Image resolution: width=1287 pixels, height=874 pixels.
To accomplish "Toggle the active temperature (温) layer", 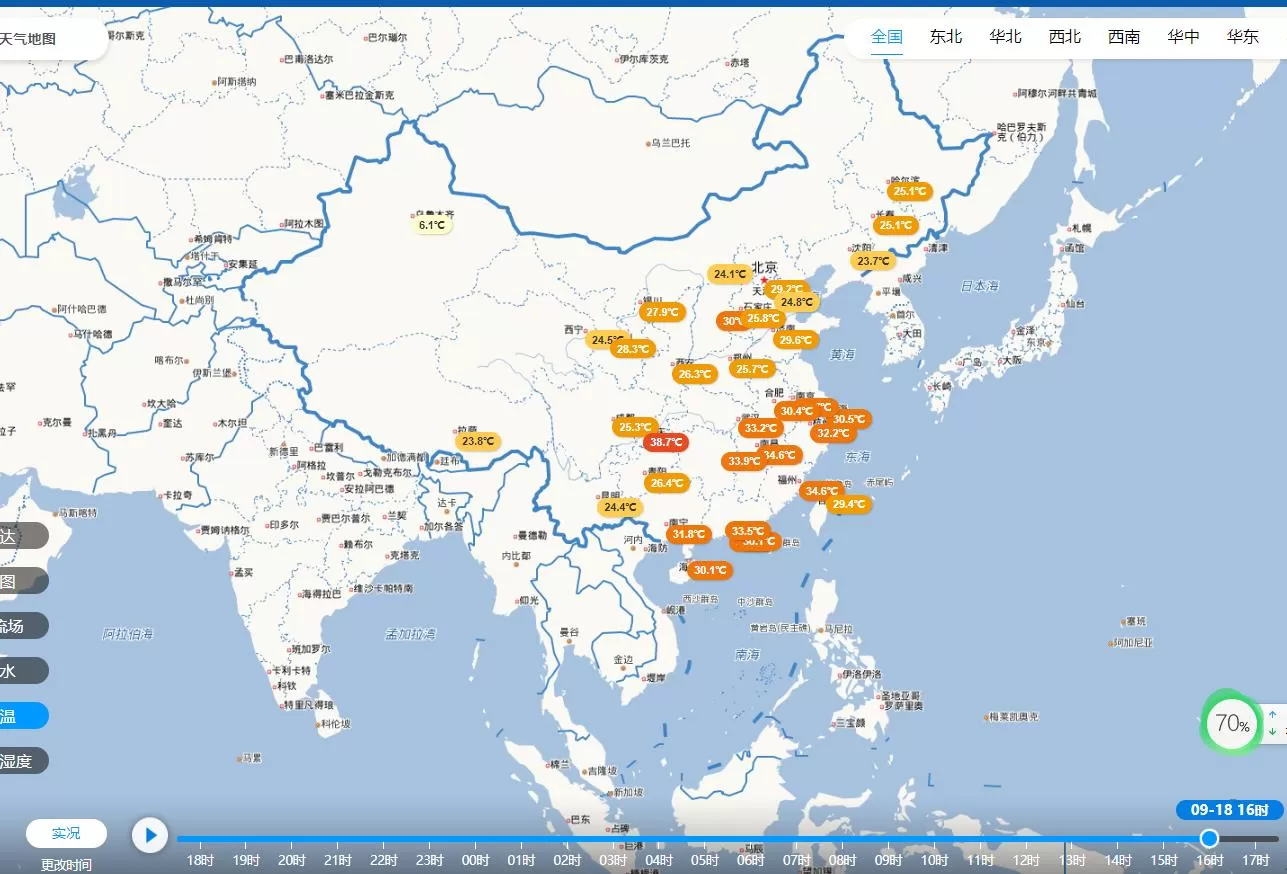I will [x=20, y=716].
